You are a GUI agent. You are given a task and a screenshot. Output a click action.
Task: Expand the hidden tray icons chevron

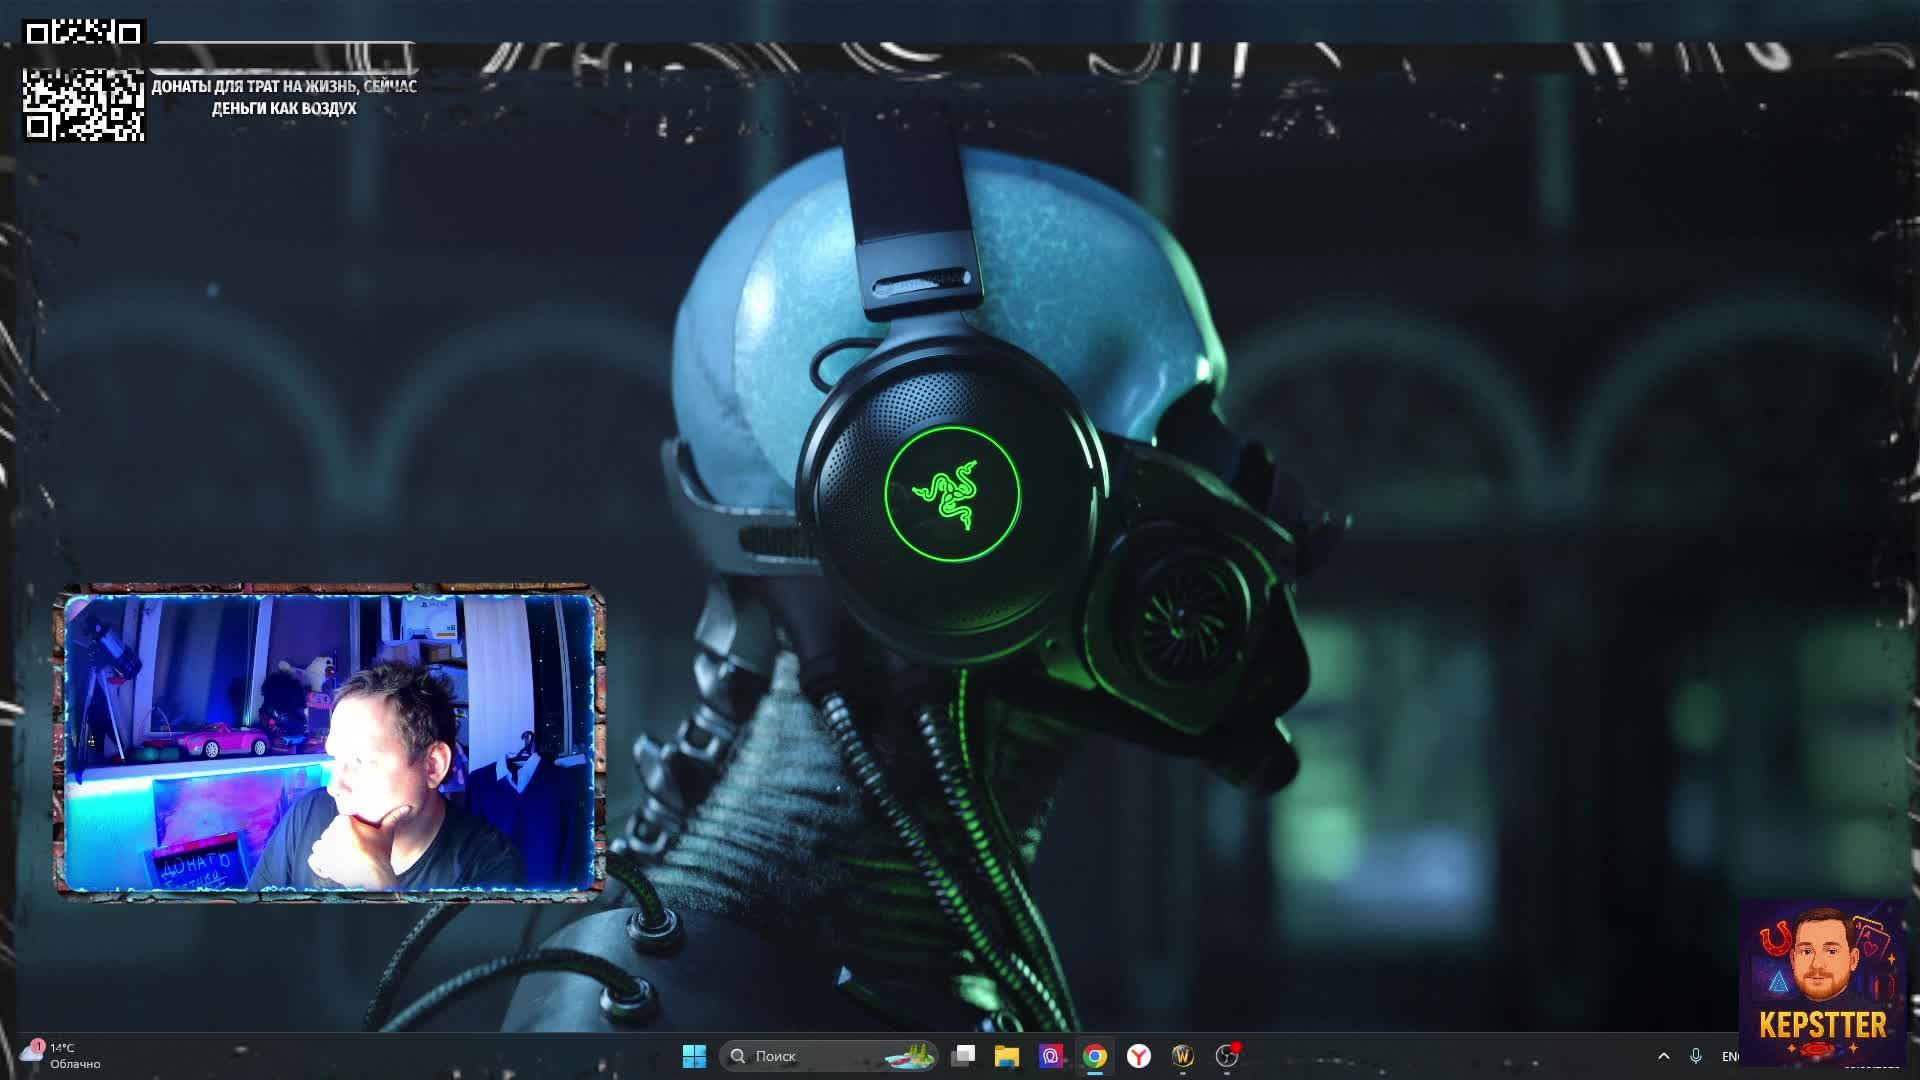pyautogui.click(x=1664, y=1056)
